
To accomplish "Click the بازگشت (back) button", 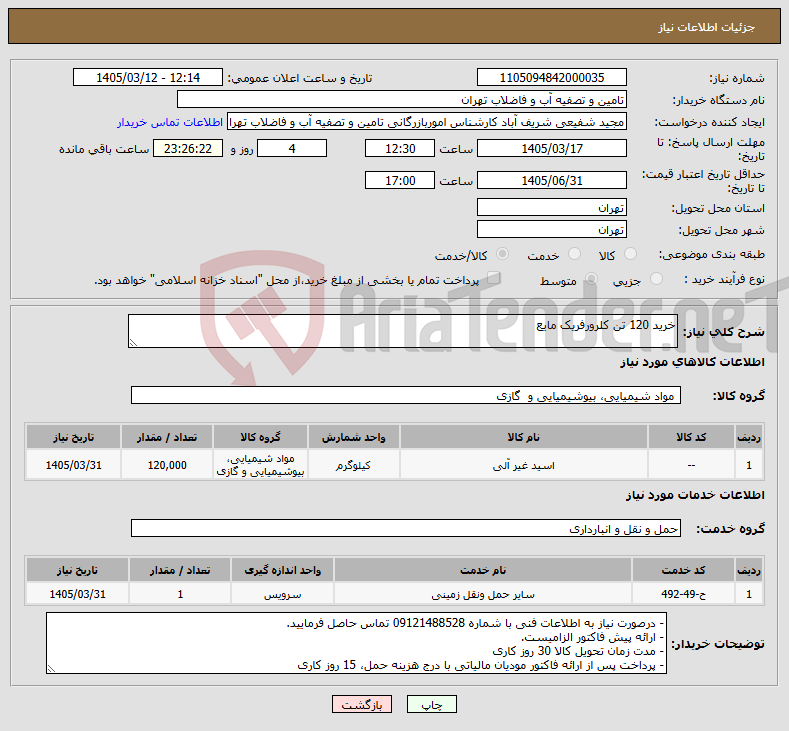I will click(x=362, y=704).
